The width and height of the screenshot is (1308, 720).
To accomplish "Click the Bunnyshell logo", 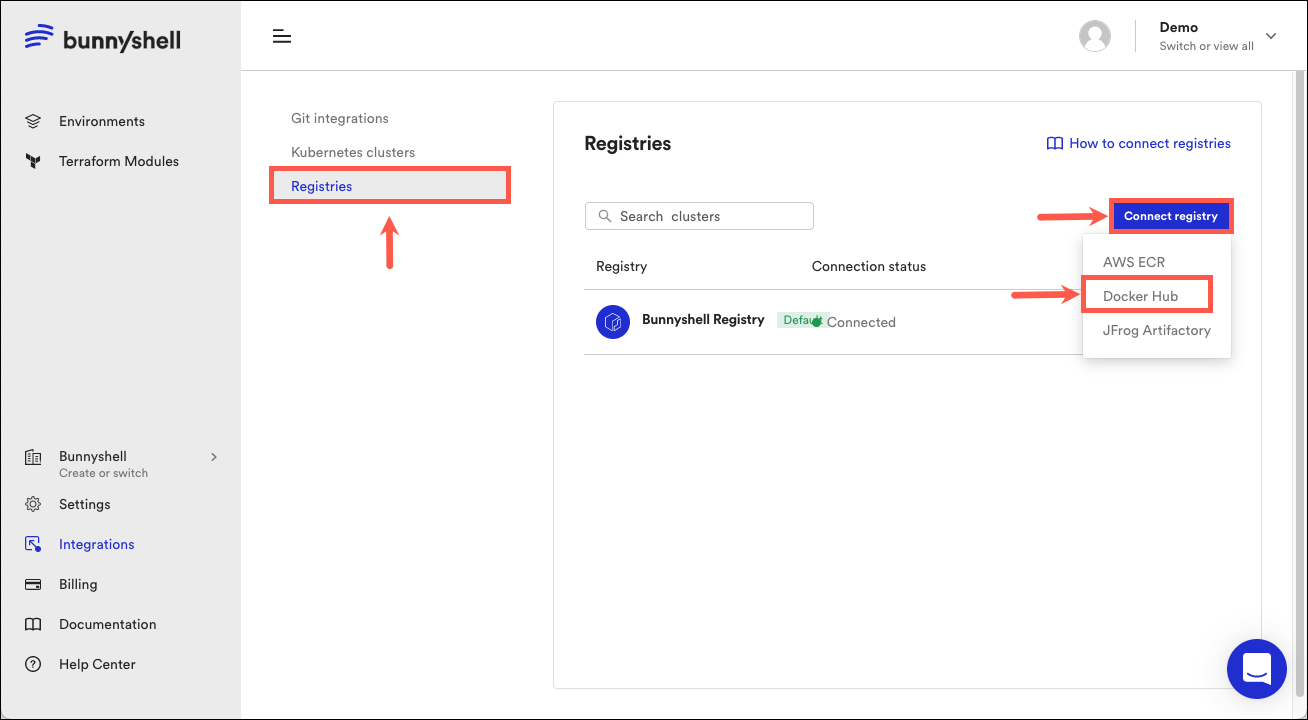I will (x=102, y=39).
